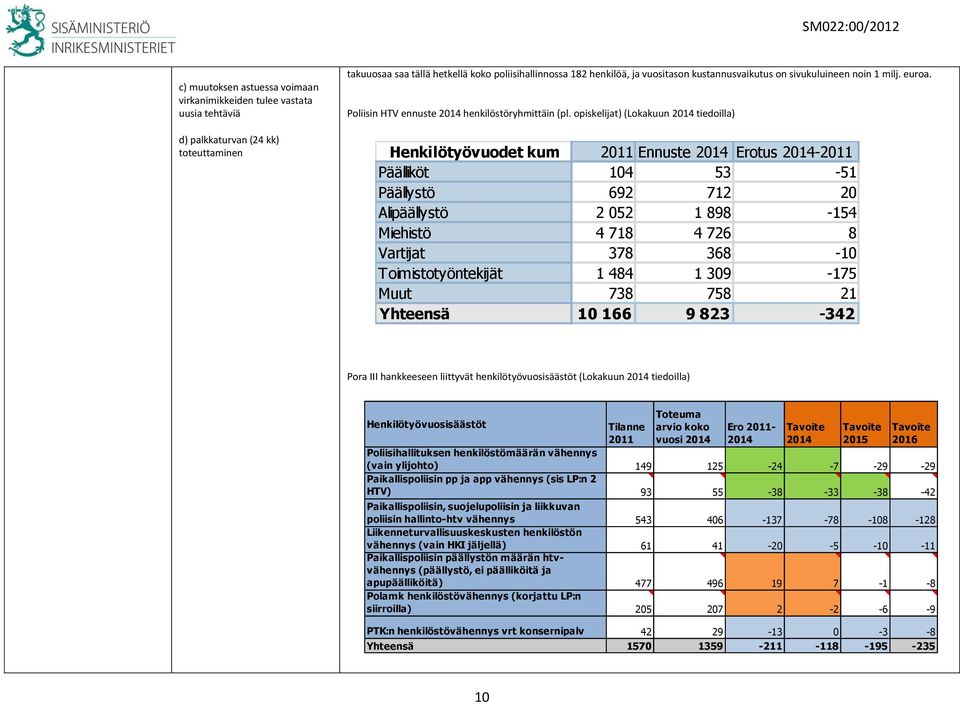Click the 'Yhteensä' label in upper table
960x704 pixels.
coord(414,313)
